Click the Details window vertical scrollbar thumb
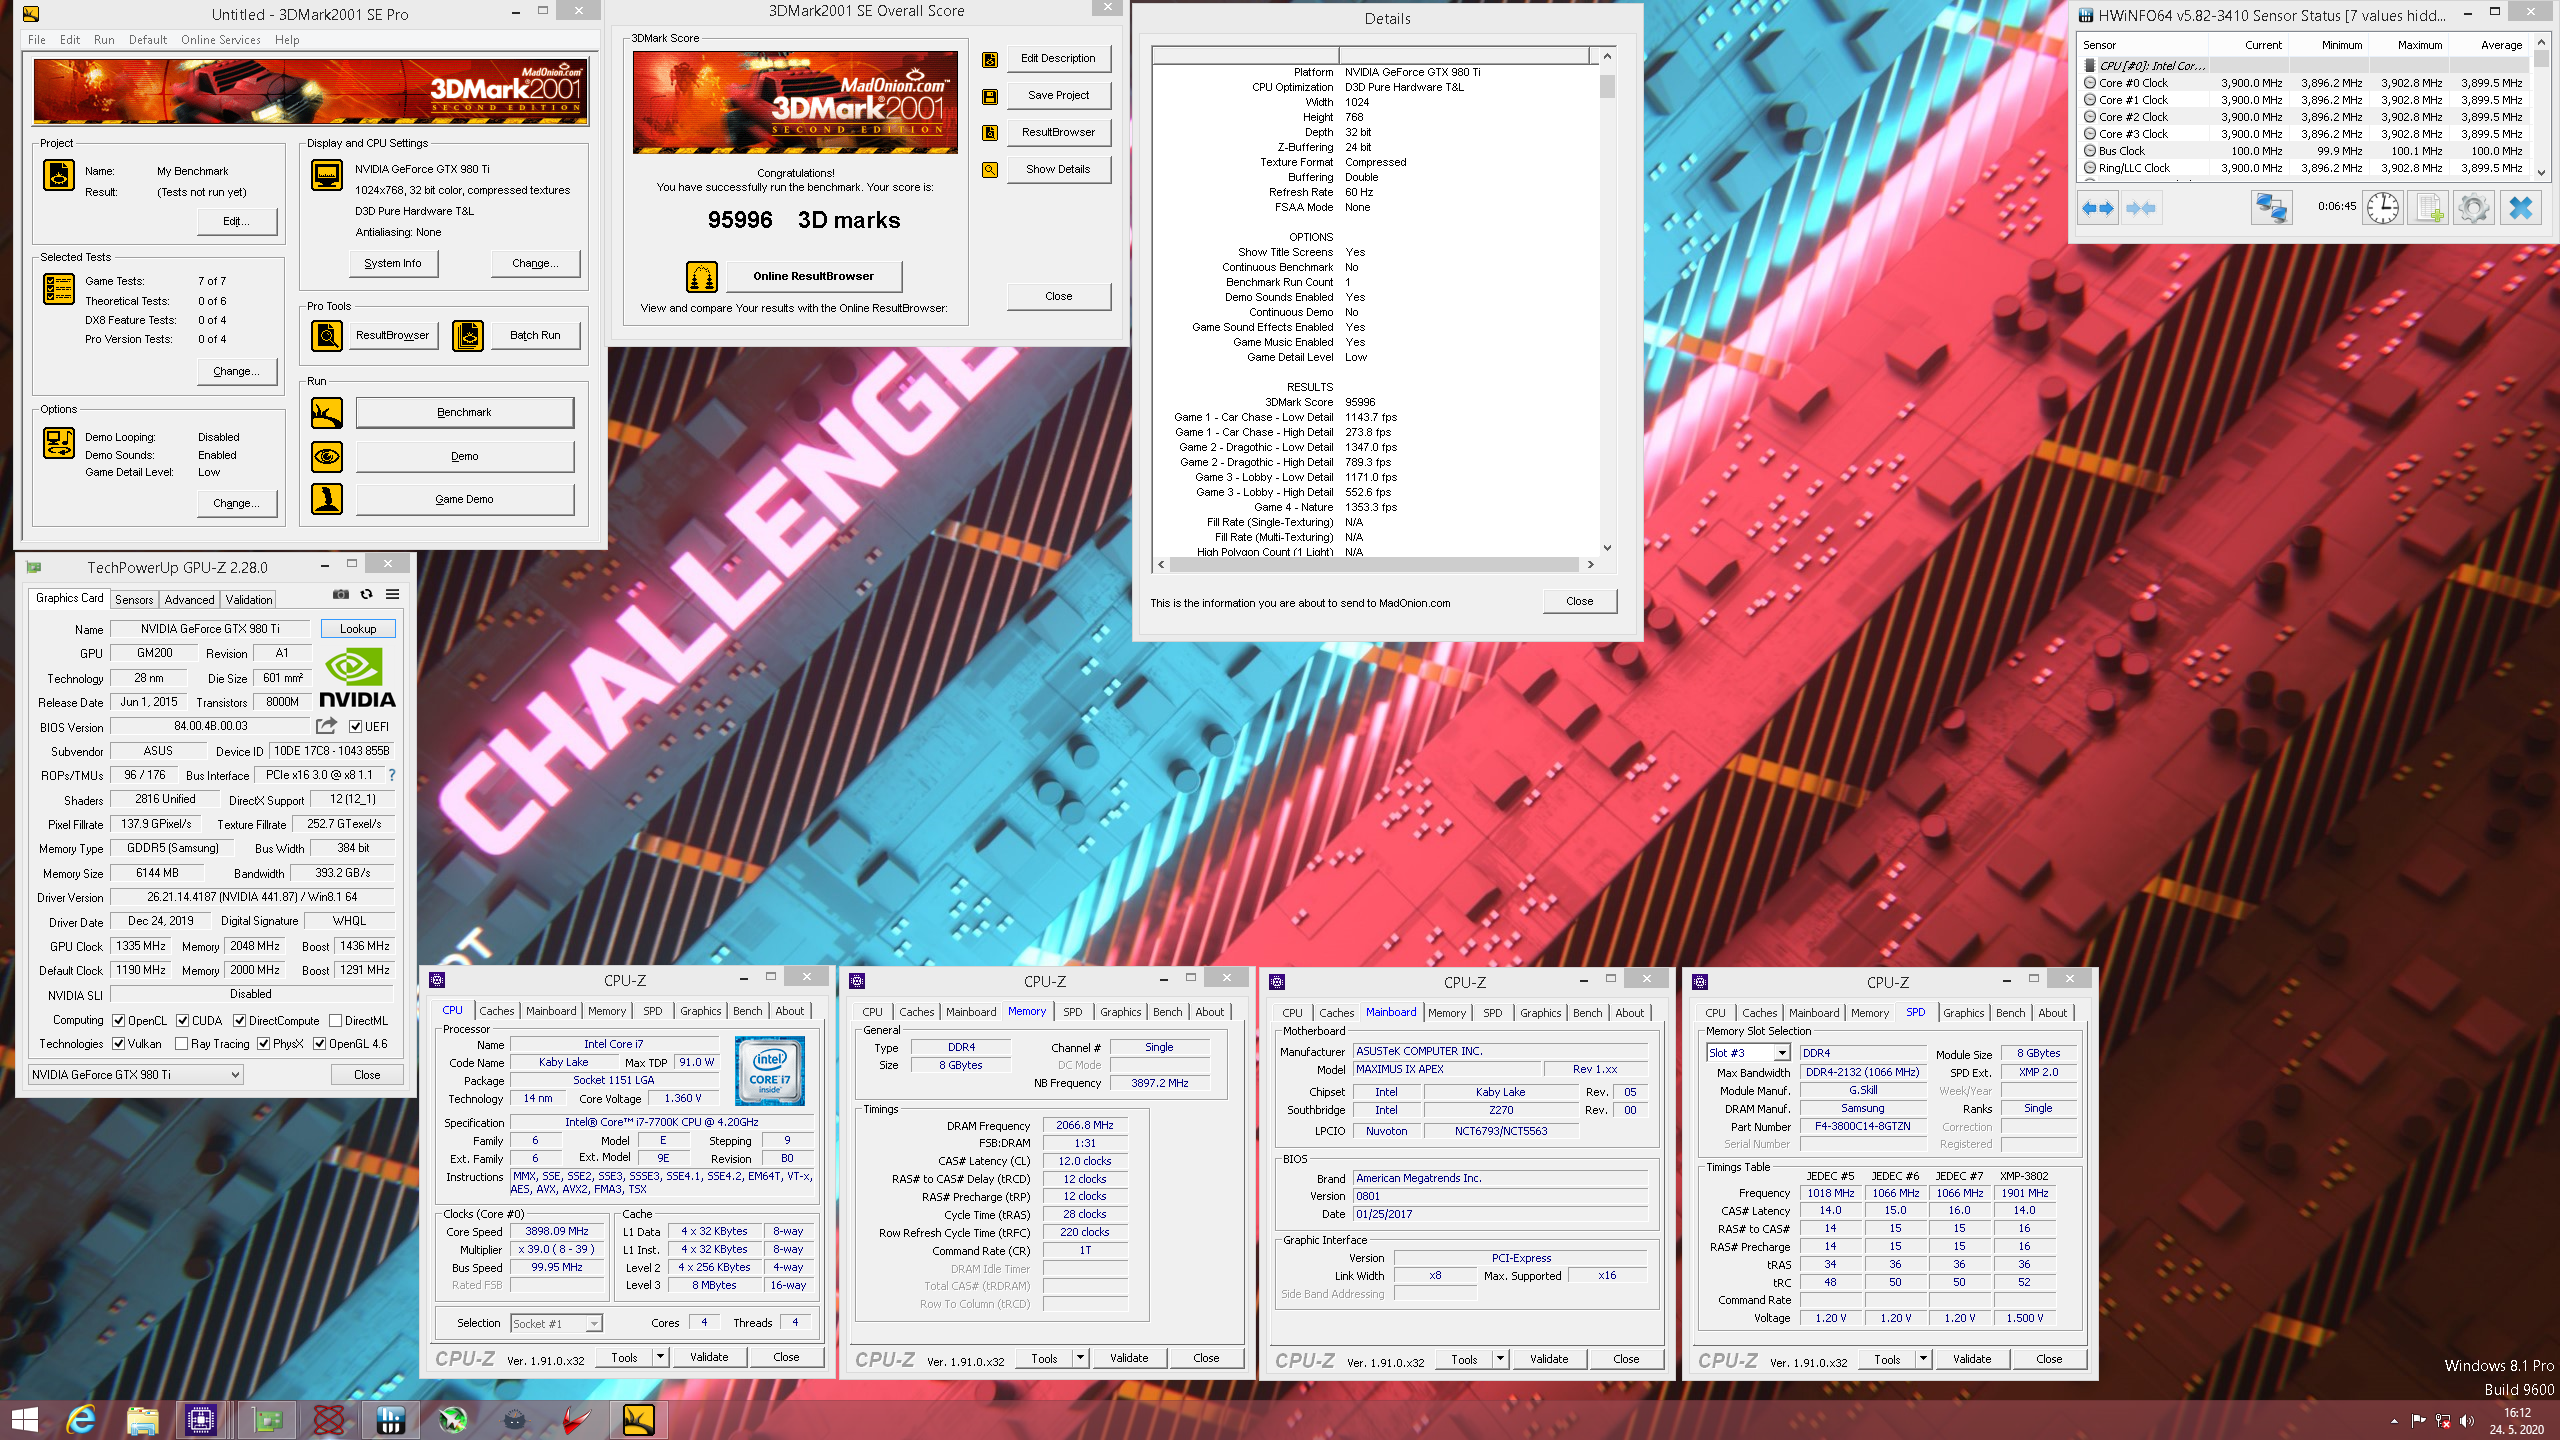 (1607, 85)
